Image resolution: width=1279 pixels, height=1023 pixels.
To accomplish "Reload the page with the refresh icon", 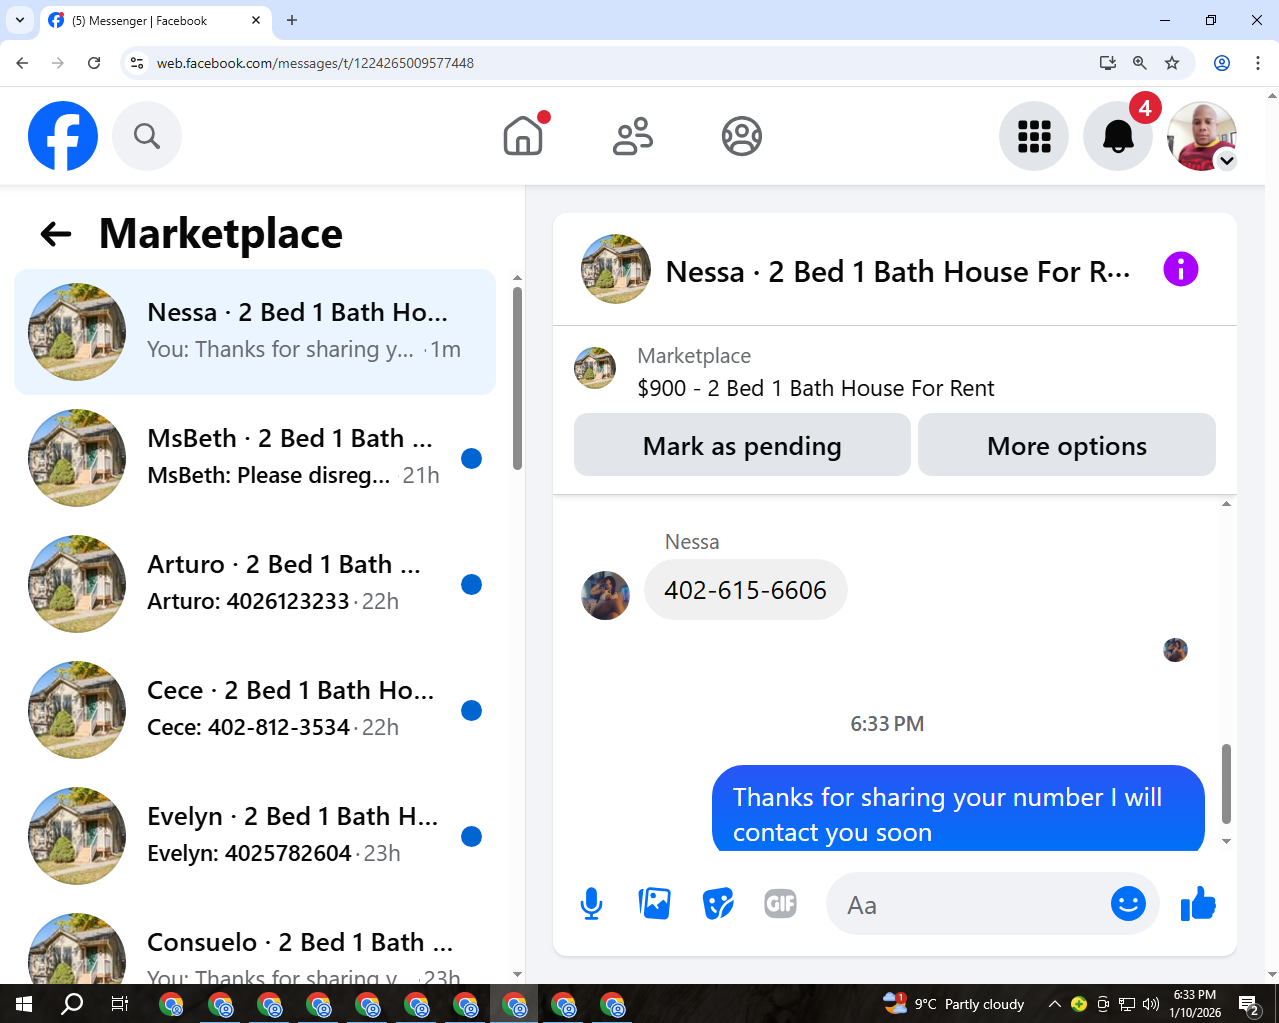I will click(x=94, y=63).
